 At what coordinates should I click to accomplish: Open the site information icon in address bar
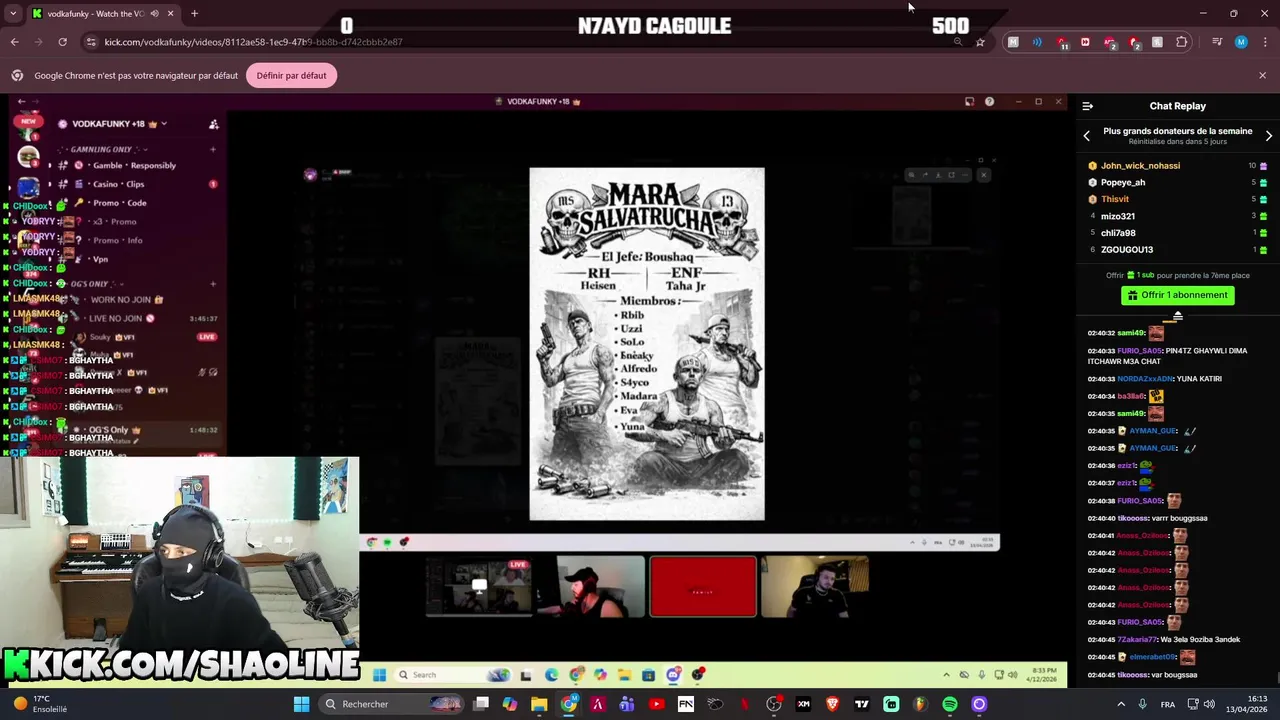tap(91, 42)
